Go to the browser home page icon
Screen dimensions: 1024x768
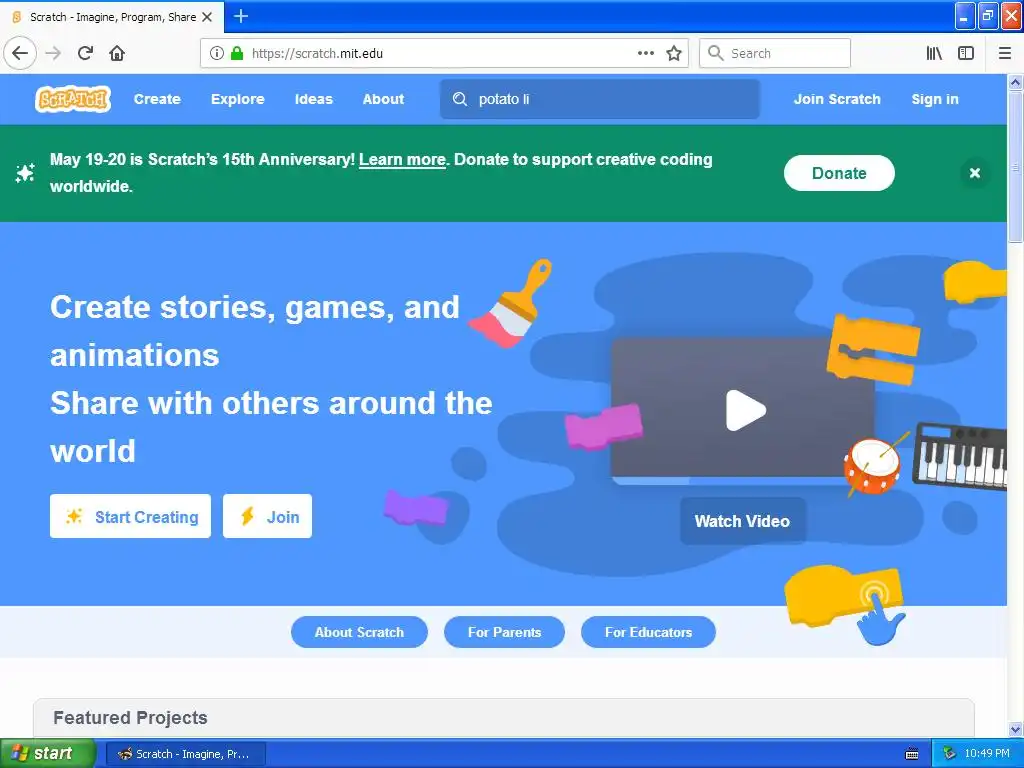[117, 53]
